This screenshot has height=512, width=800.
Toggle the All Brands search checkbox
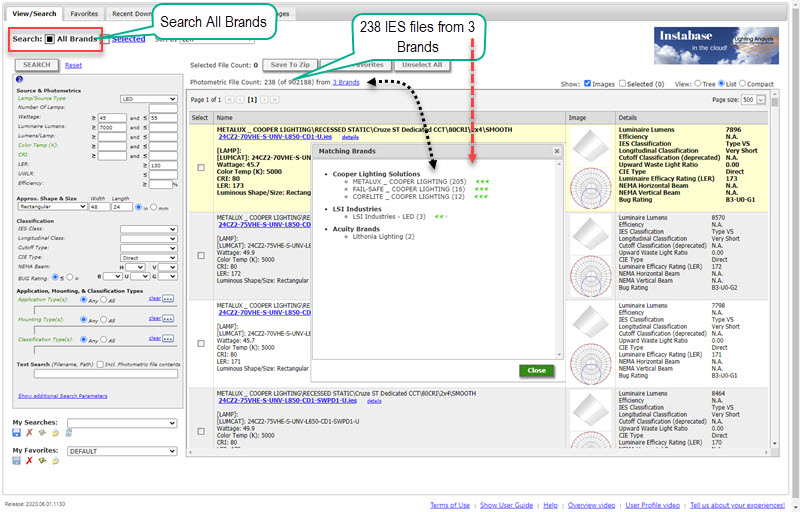(49, 39)
